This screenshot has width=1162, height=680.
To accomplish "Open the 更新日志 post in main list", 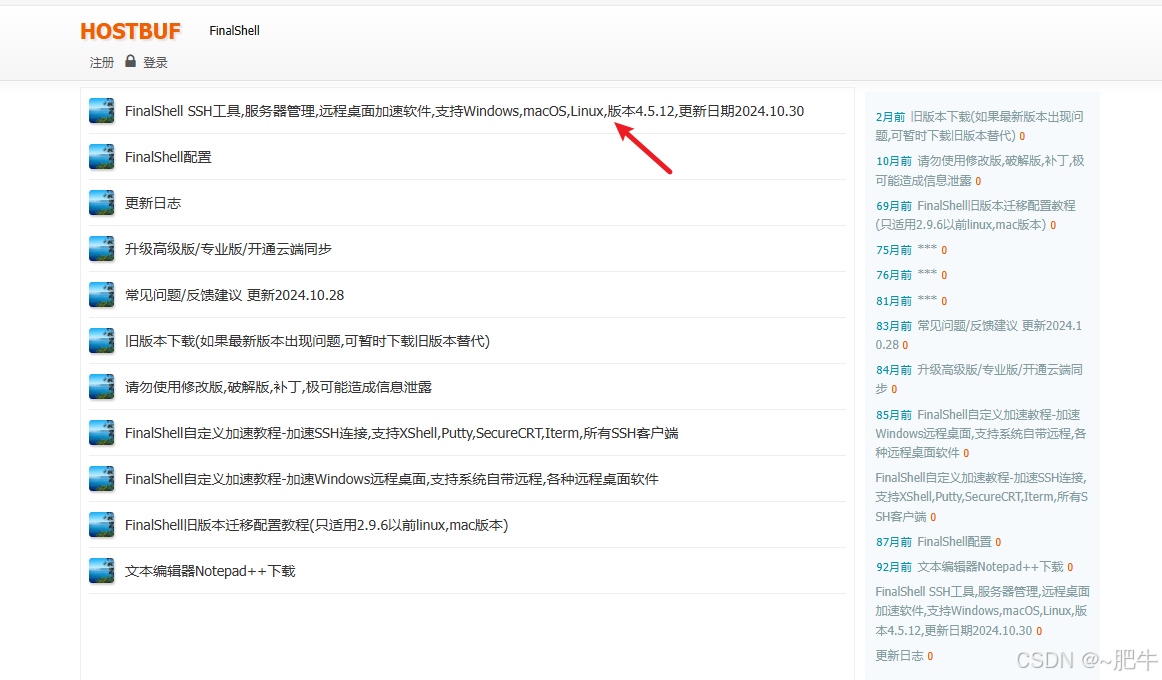I will (153, 203).
